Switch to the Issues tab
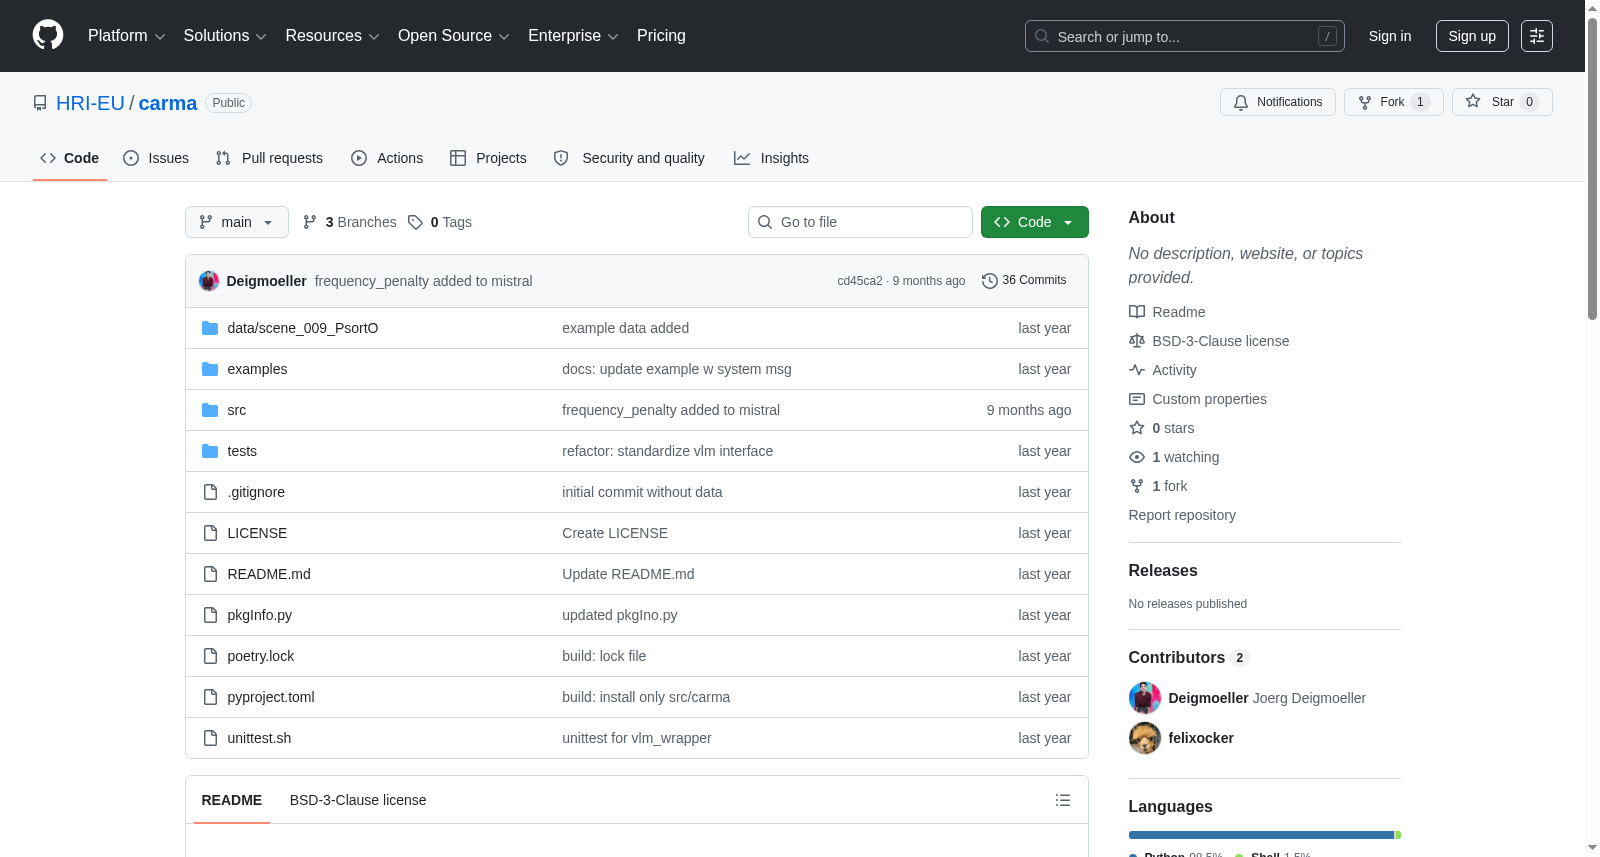This screenshot has height=857, width=1600. pos(156,158)
